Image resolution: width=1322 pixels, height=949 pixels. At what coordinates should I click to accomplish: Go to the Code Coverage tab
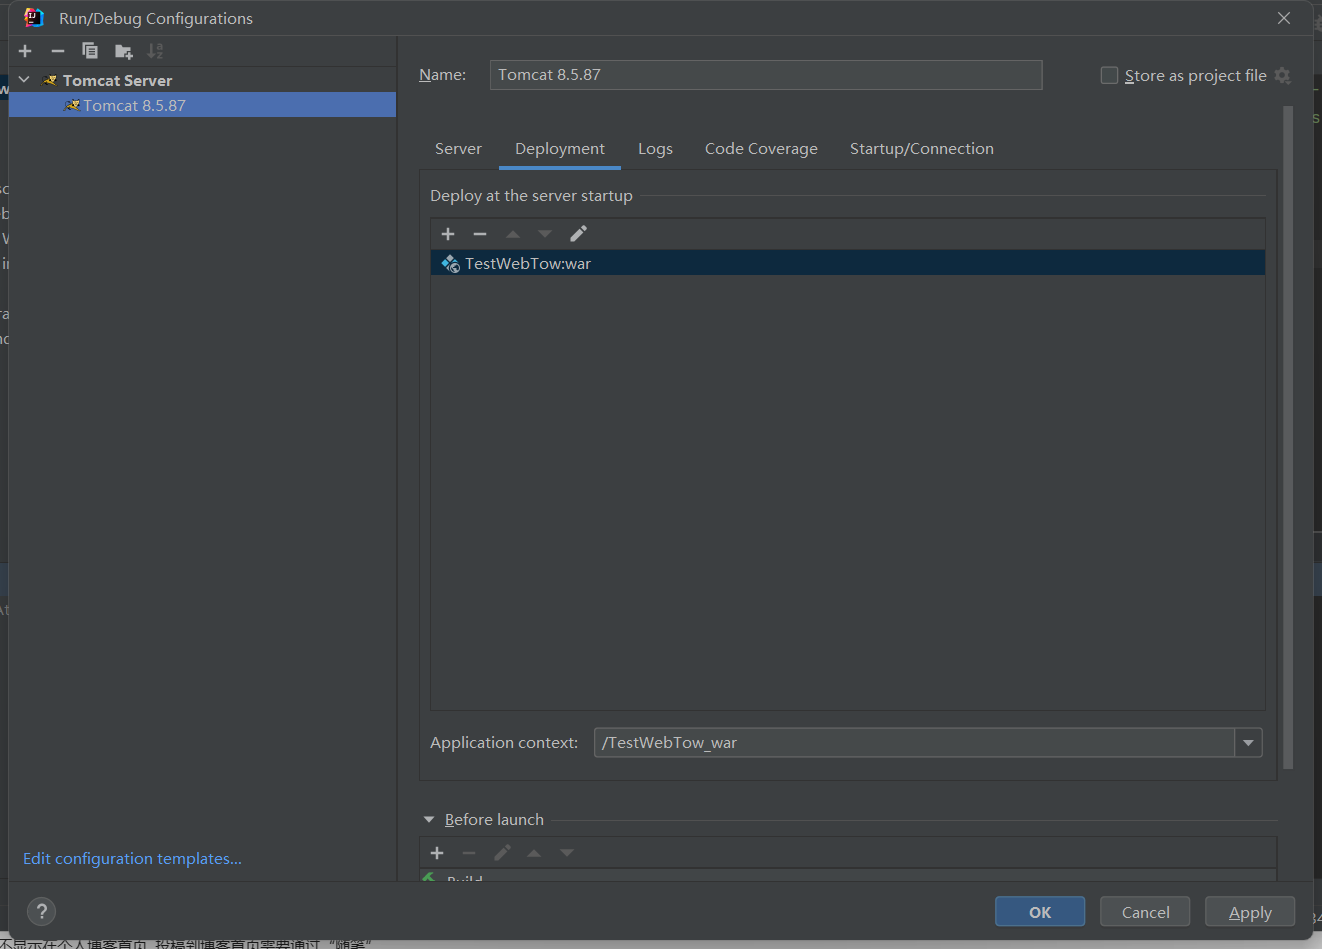pos(761,149)
